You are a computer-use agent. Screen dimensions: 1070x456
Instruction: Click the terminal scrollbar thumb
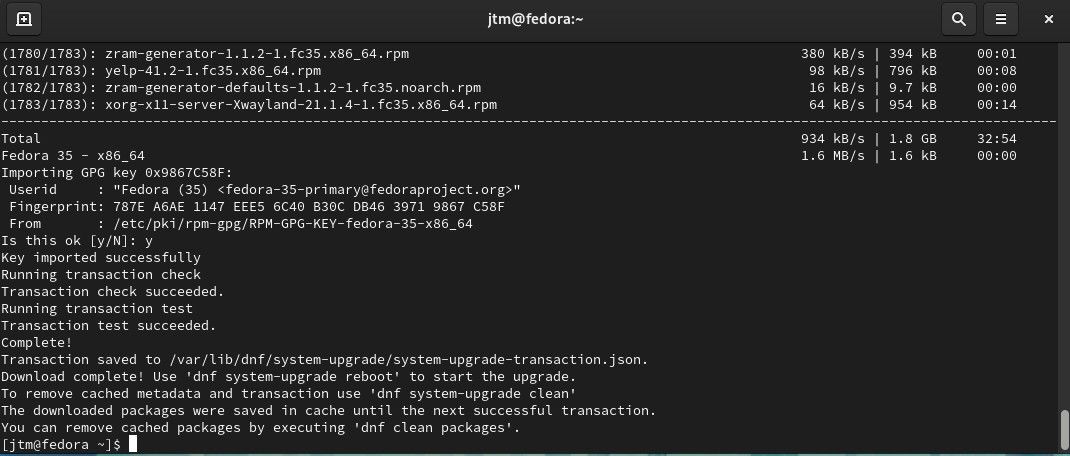click(1064, 430)
